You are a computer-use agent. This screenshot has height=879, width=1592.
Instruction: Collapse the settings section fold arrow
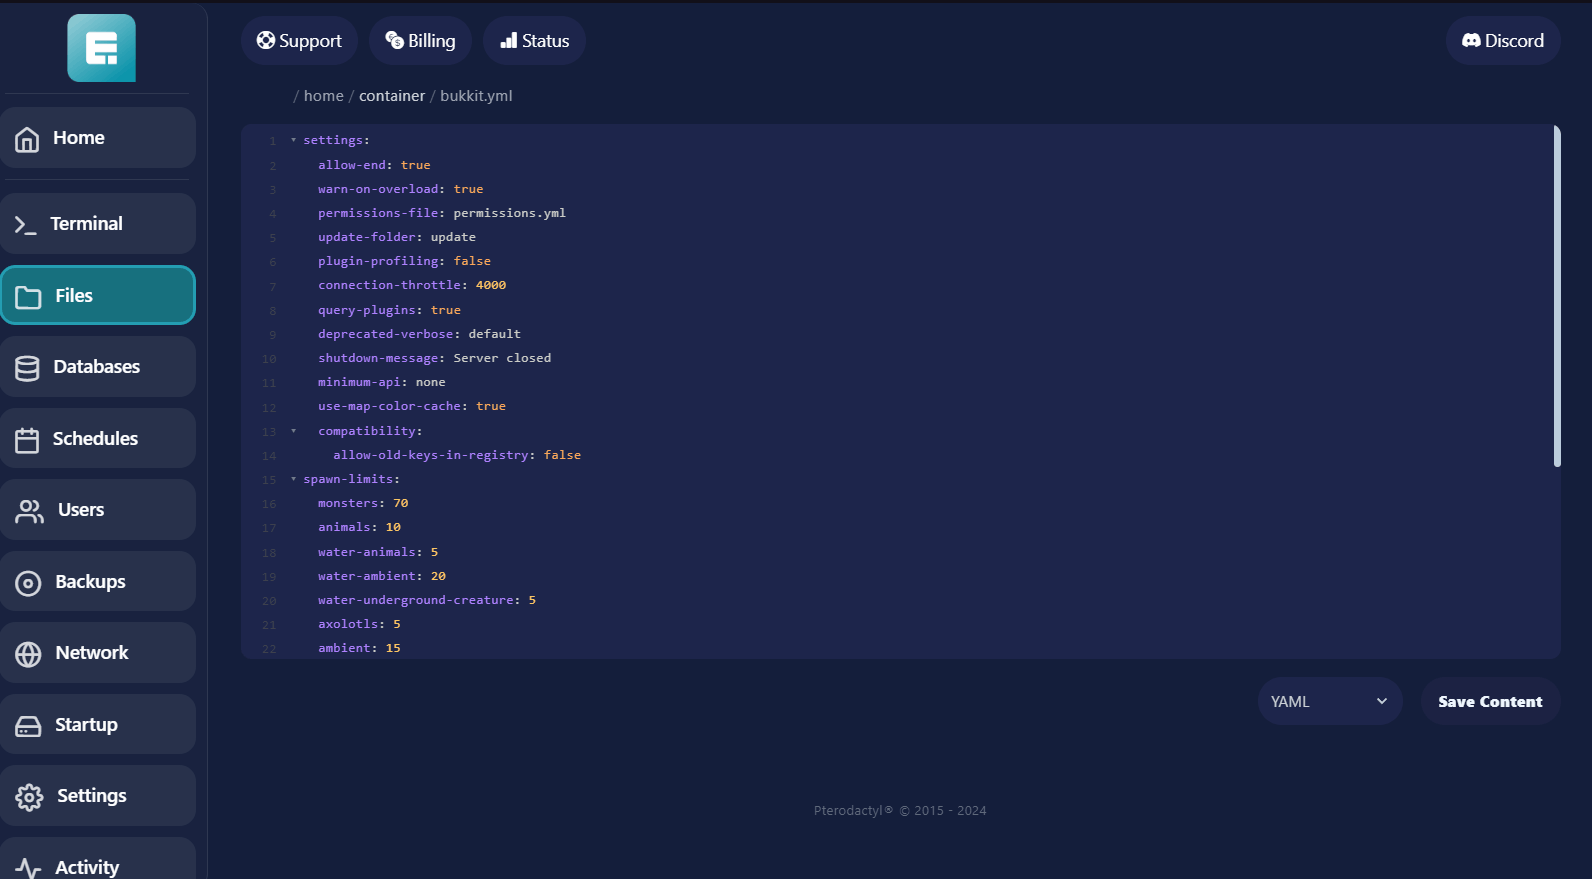pos(293,140)
